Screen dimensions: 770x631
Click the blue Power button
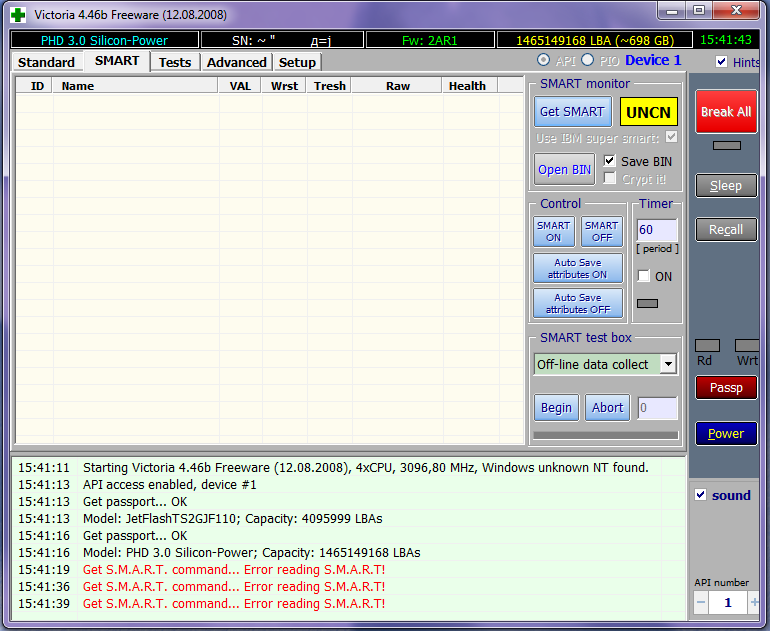726,434
